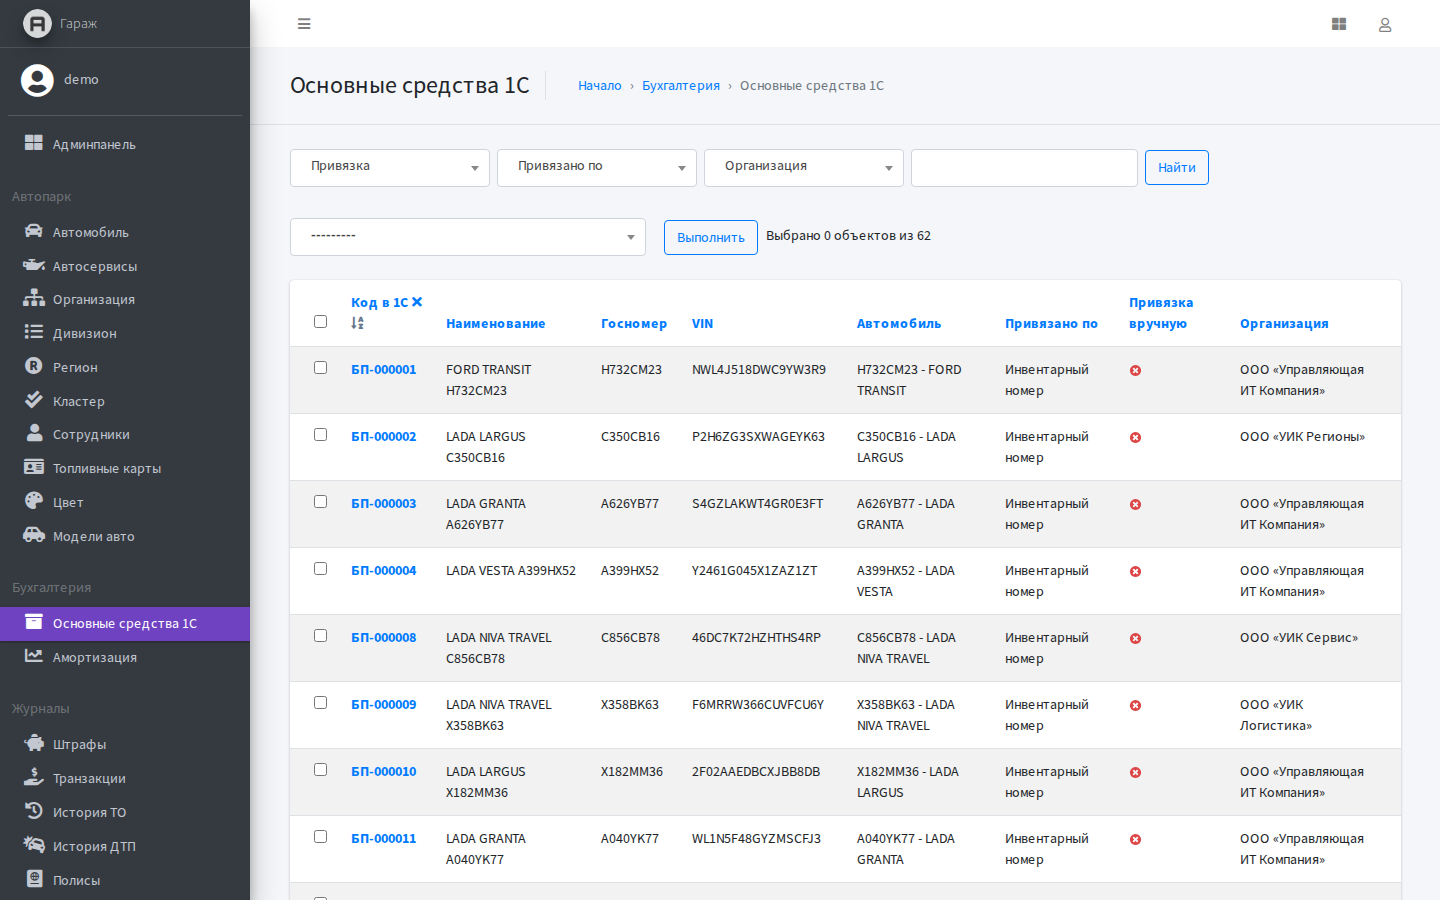Open Автомобиль in the sidebar
This screenshot has height=900, width=1440.
(x=125, y=232)
